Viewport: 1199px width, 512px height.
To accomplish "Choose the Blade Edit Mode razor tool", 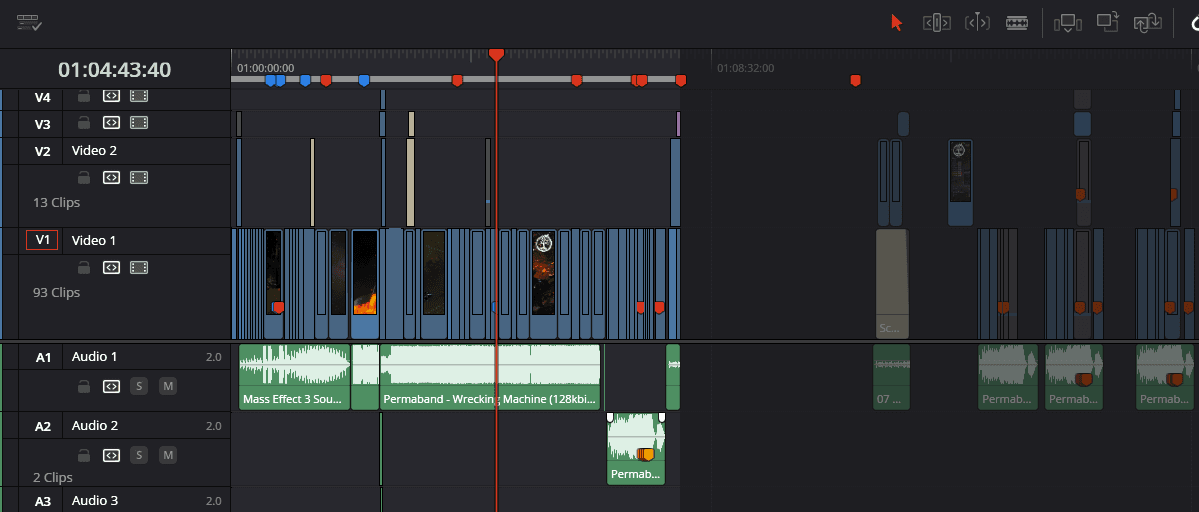I will 1017,22.
